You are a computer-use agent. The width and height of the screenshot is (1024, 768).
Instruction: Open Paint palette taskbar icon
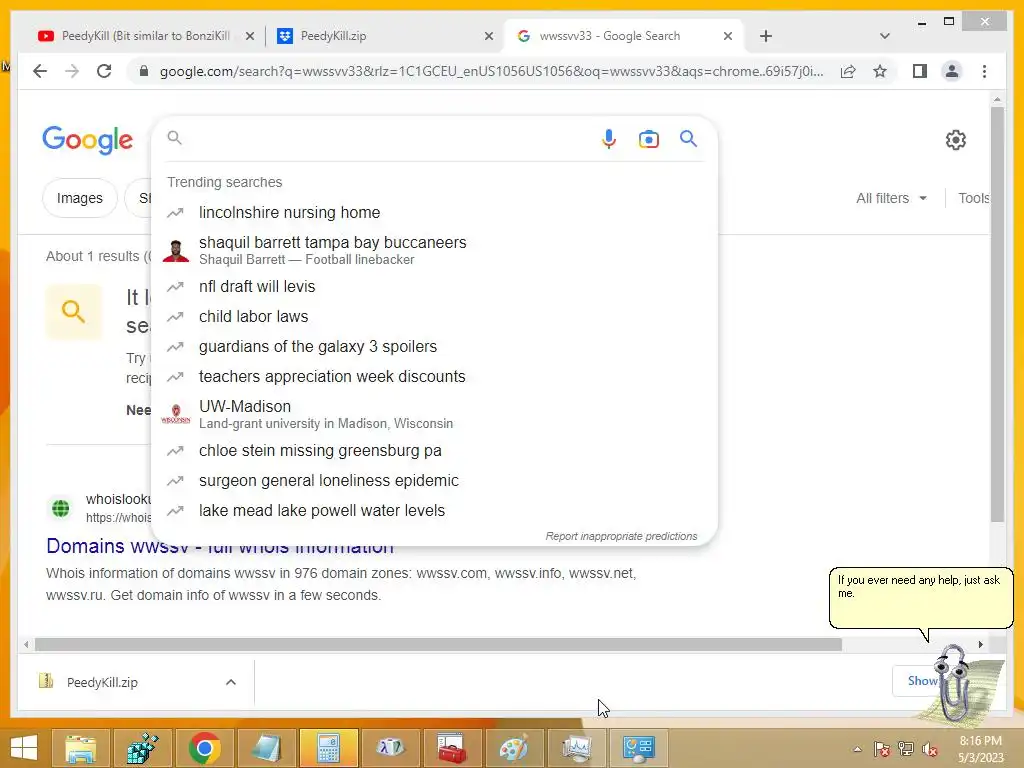514,748
